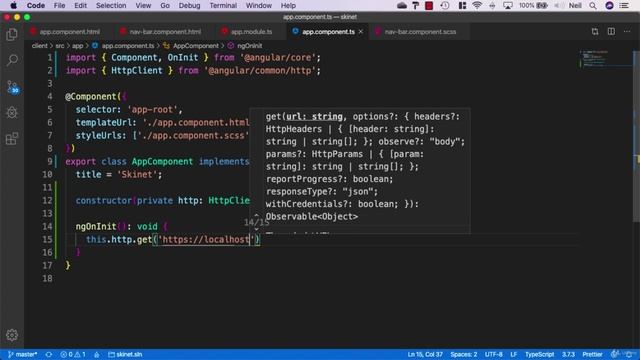
Task: Click the editor vertical scrollbar
Action: (636, 137)
